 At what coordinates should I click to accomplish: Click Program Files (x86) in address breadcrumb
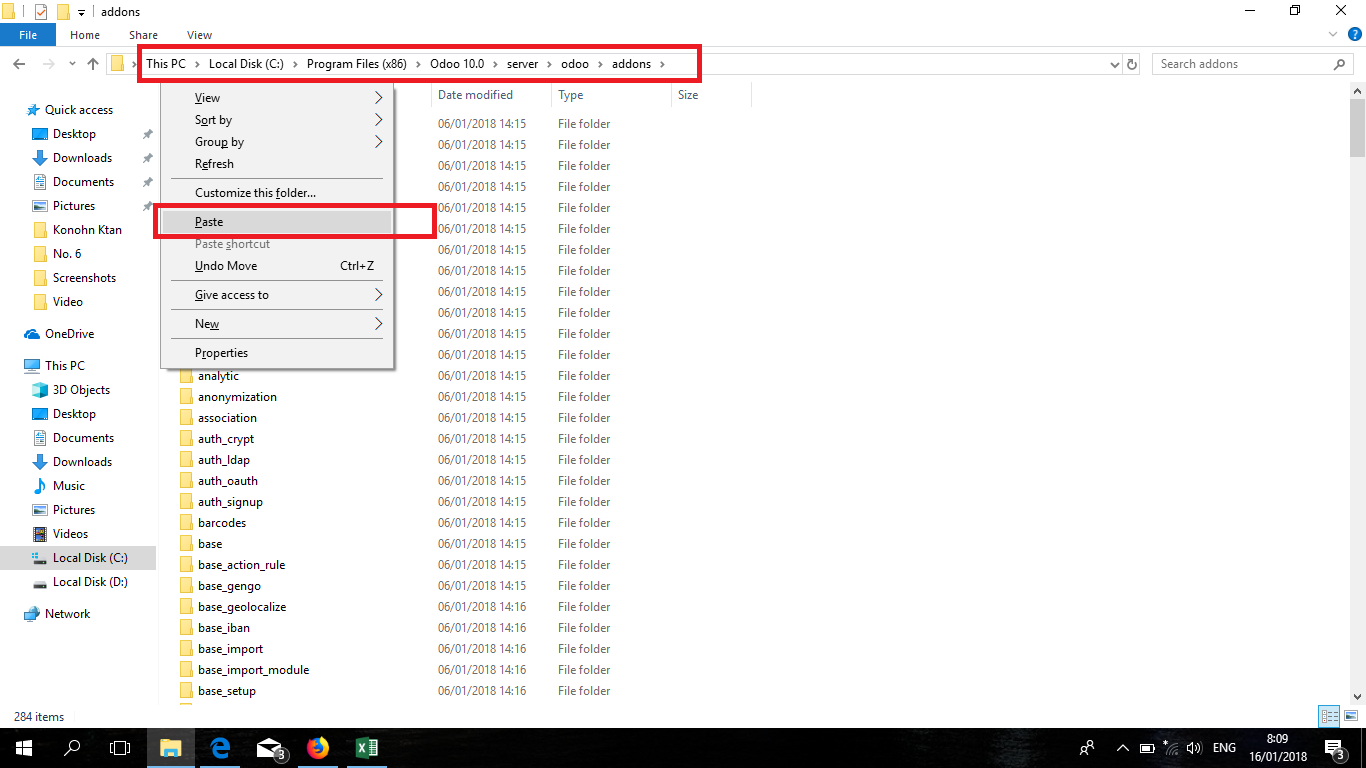click(x=356, y=64)
